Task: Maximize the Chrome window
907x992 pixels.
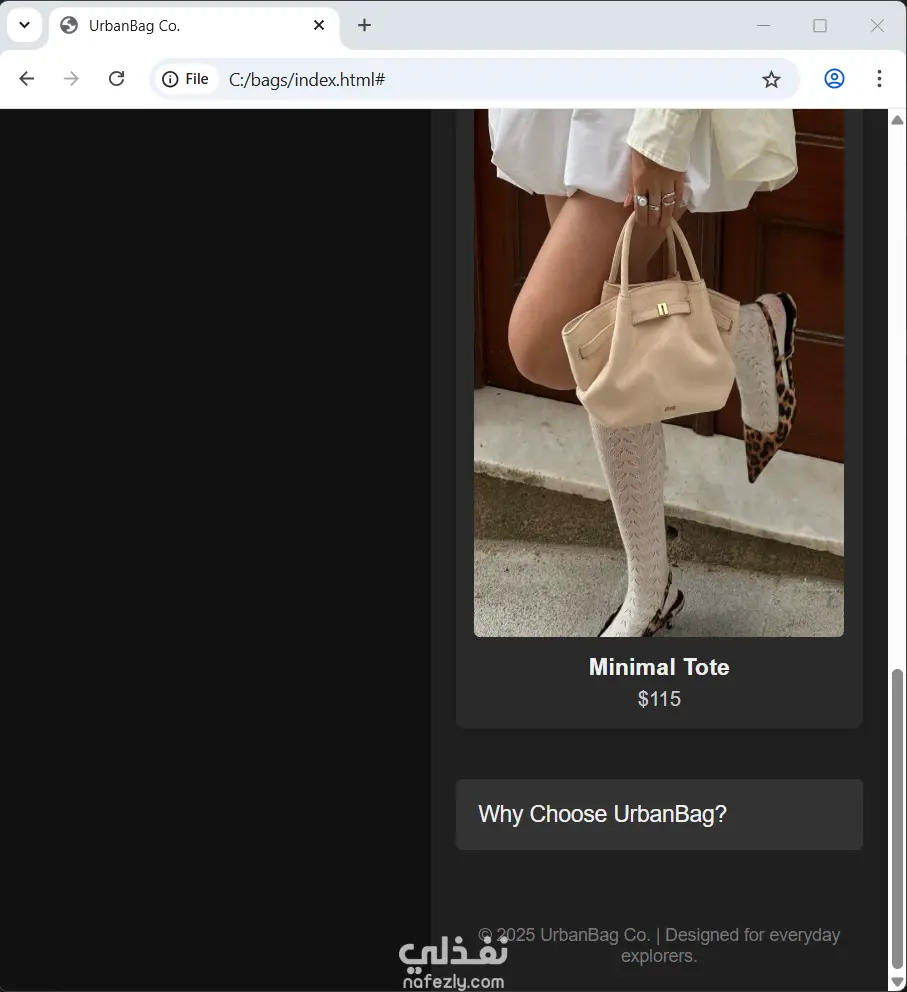Action: (820, 25)
